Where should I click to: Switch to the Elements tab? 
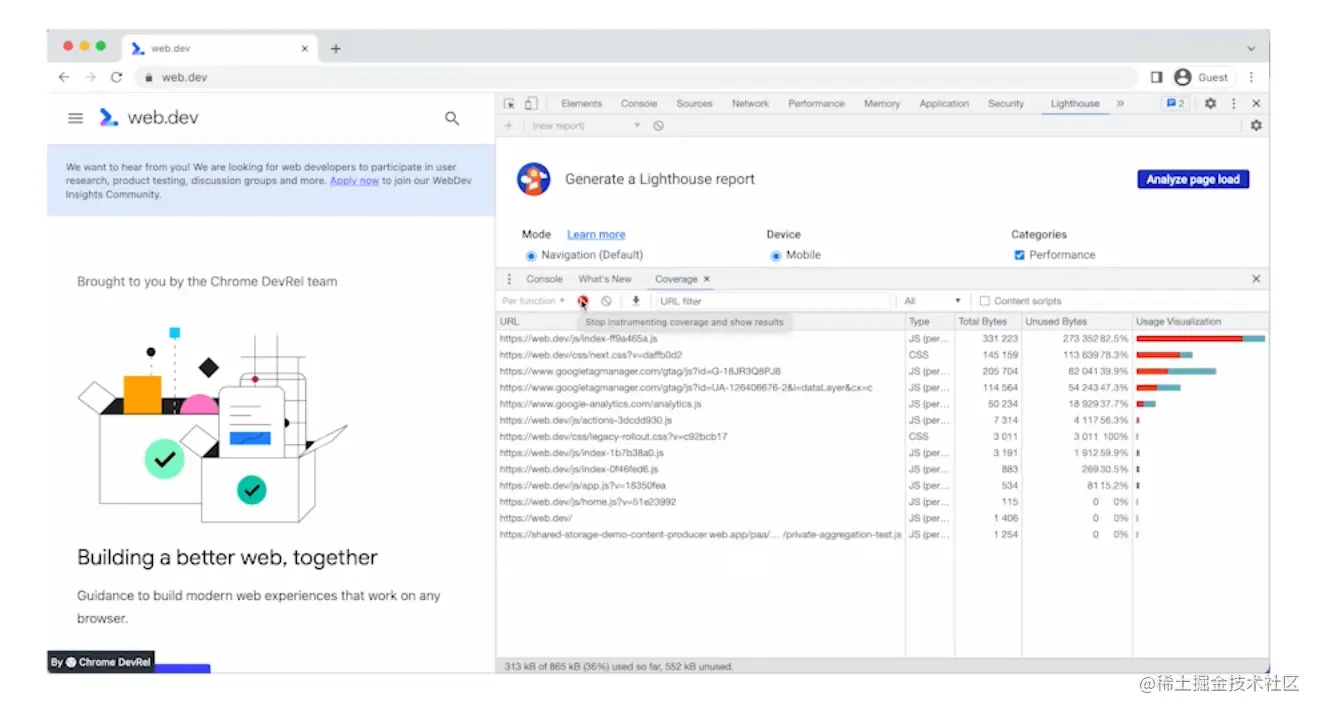582,103
